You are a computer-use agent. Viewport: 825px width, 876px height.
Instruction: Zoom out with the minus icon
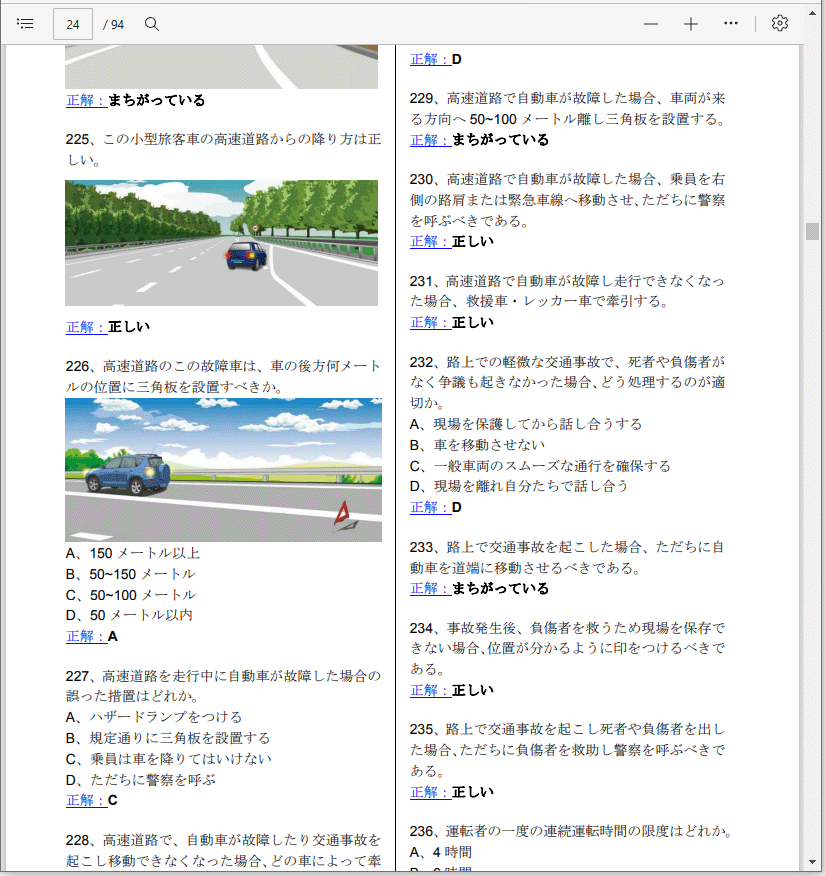(x=651, y=24)
